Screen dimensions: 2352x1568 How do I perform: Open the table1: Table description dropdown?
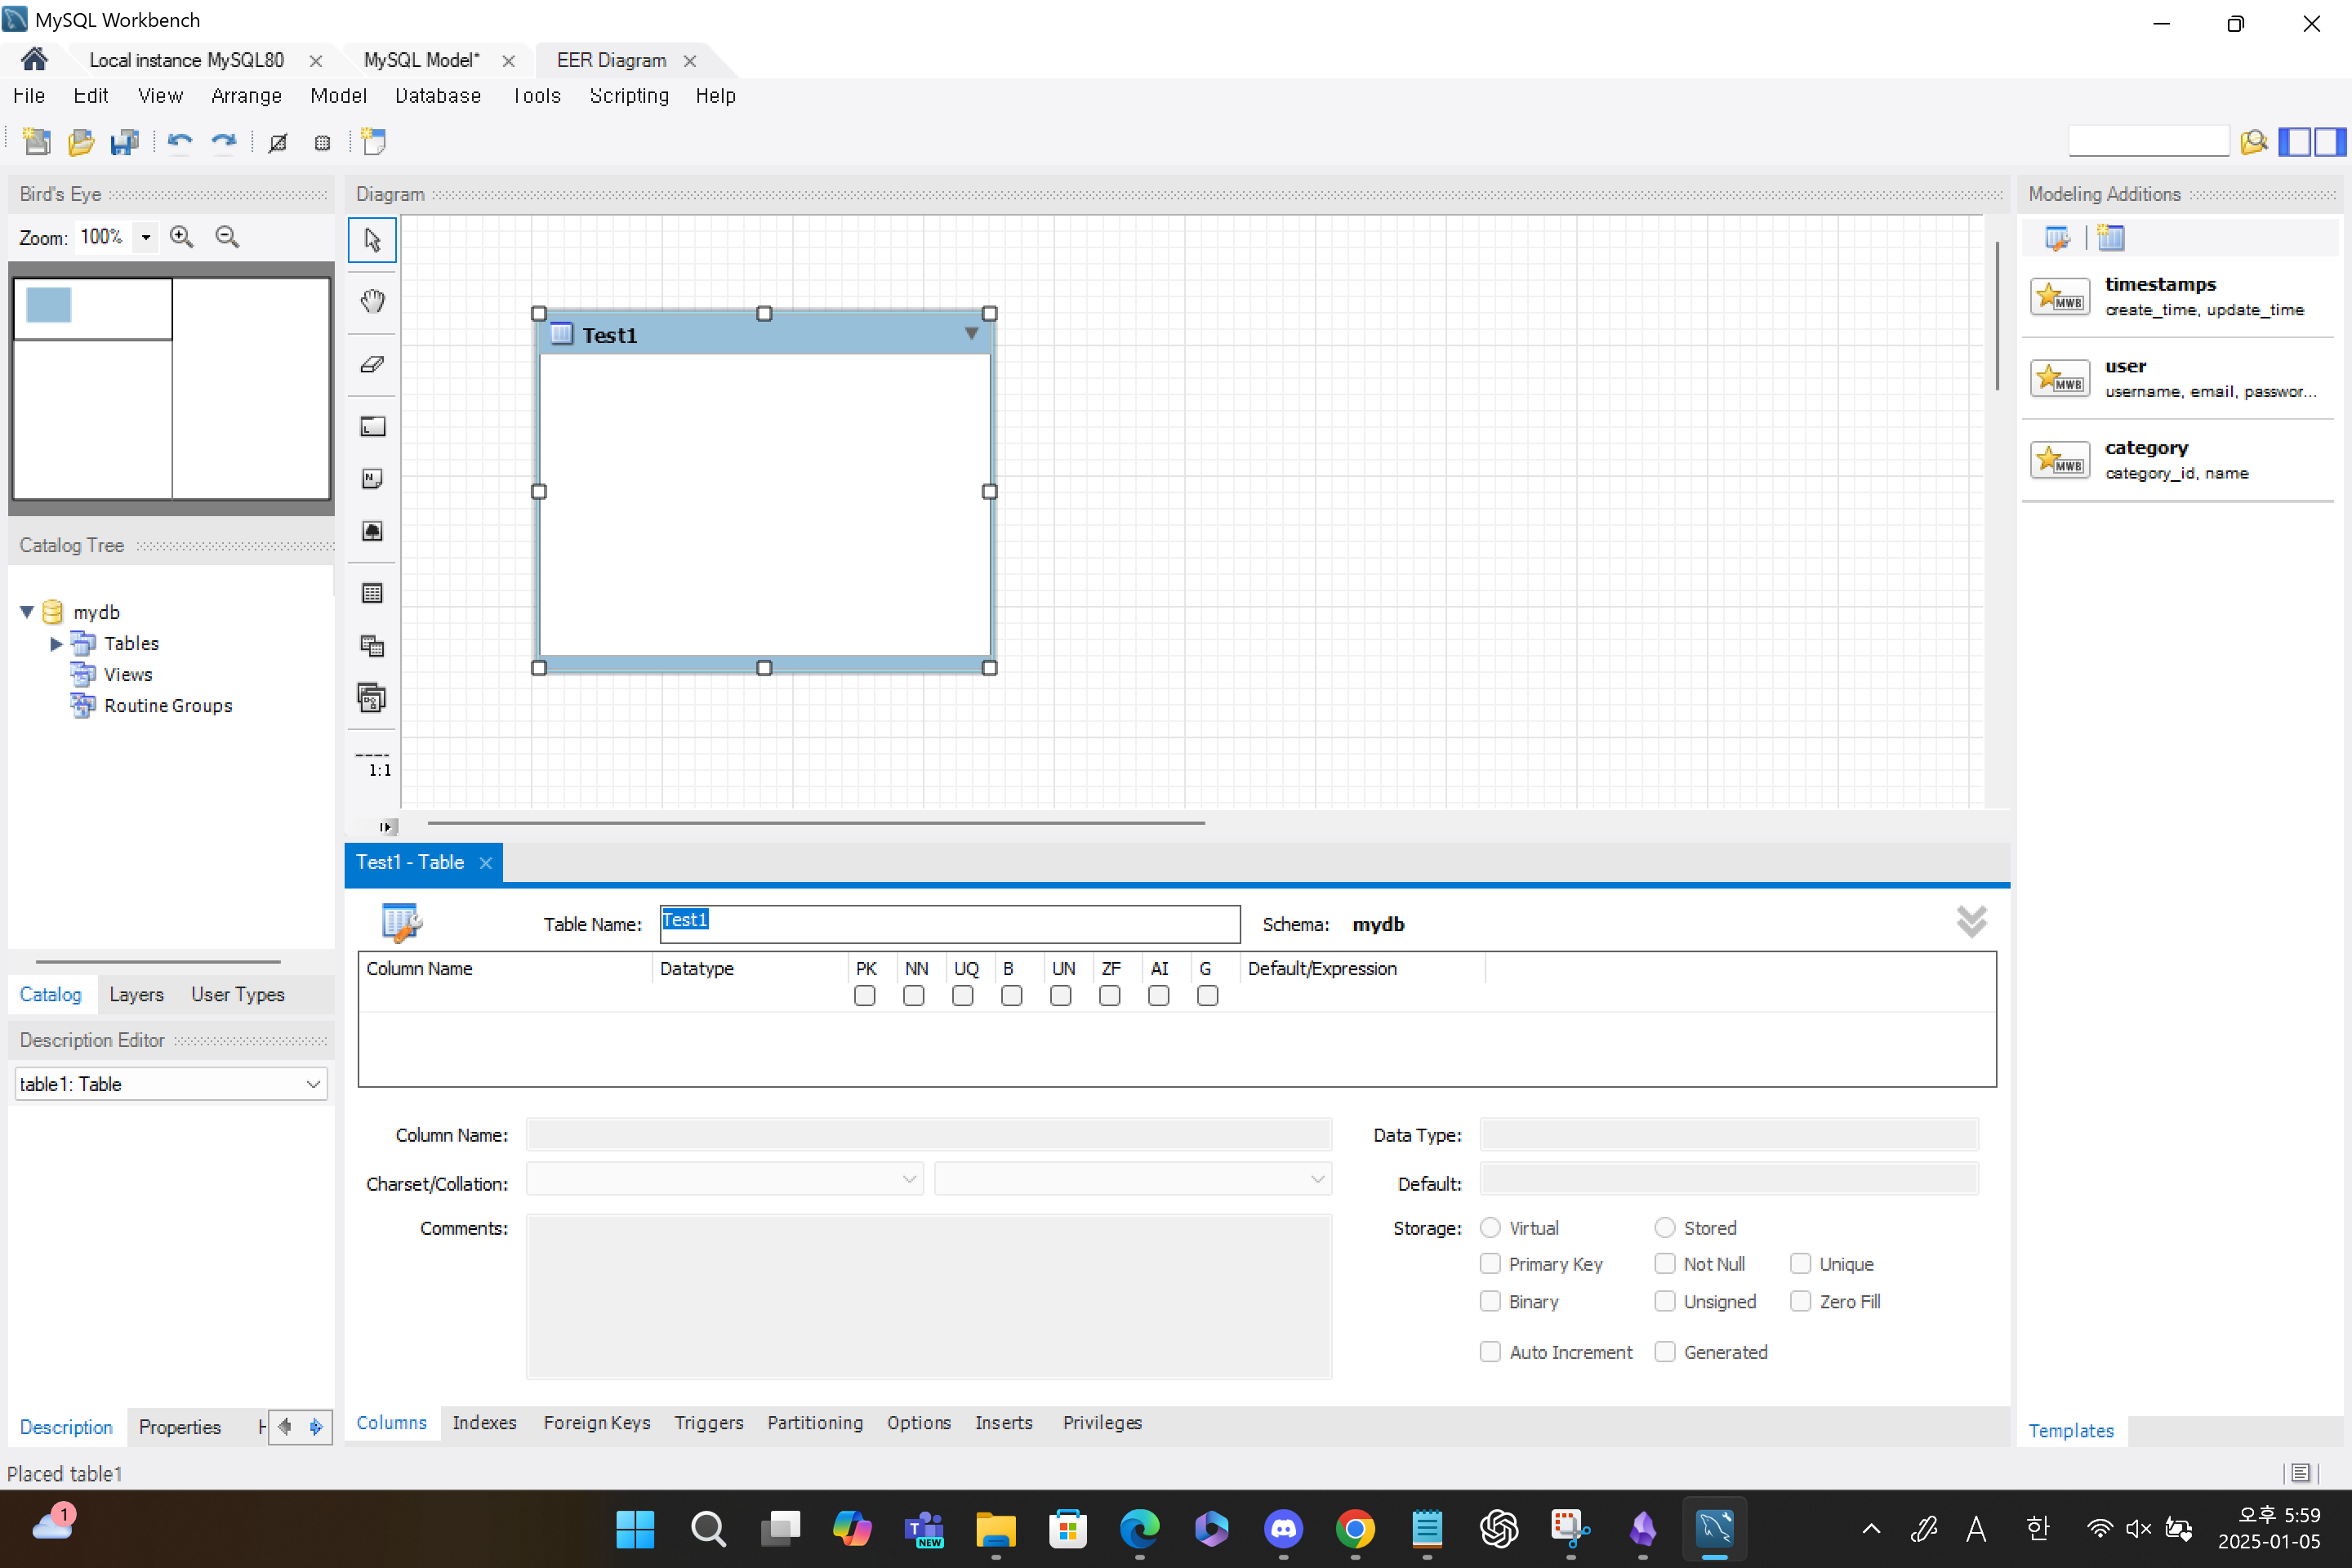coord(171,1084)
